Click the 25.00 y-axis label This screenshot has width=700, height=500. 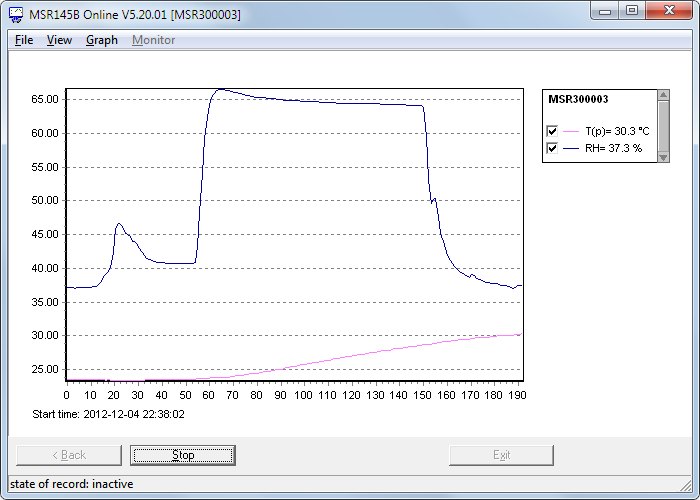tap(45, 370)
